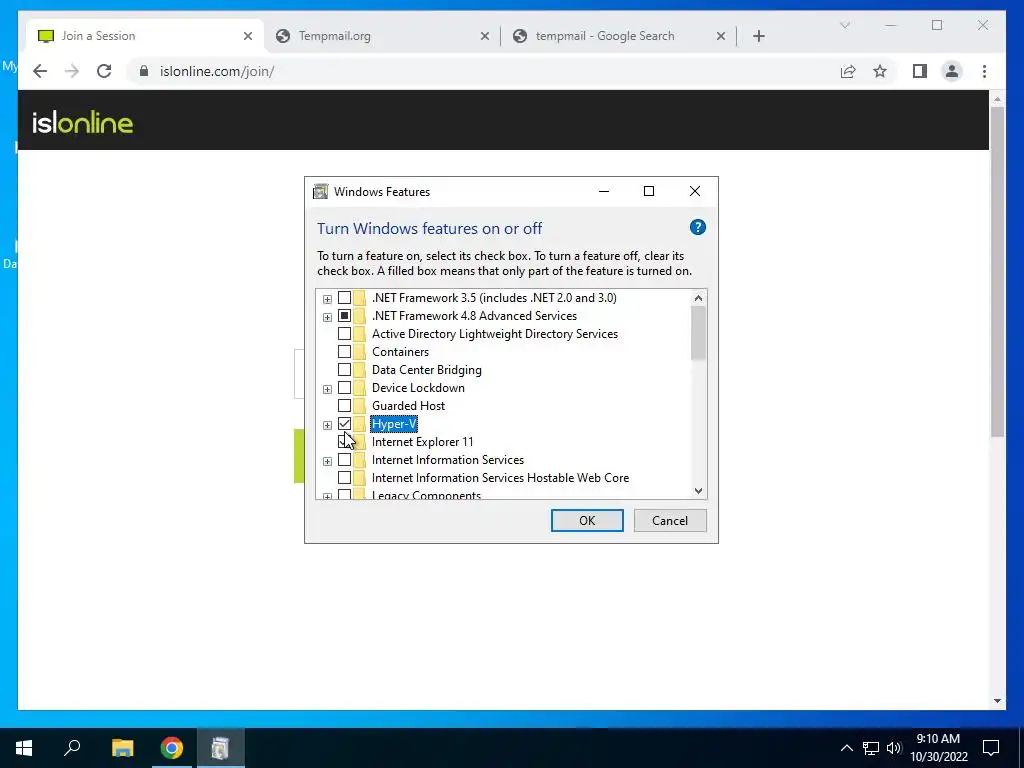Click OK in Windows Features
The image size is (1024, 768).
(x=587, y=520)
